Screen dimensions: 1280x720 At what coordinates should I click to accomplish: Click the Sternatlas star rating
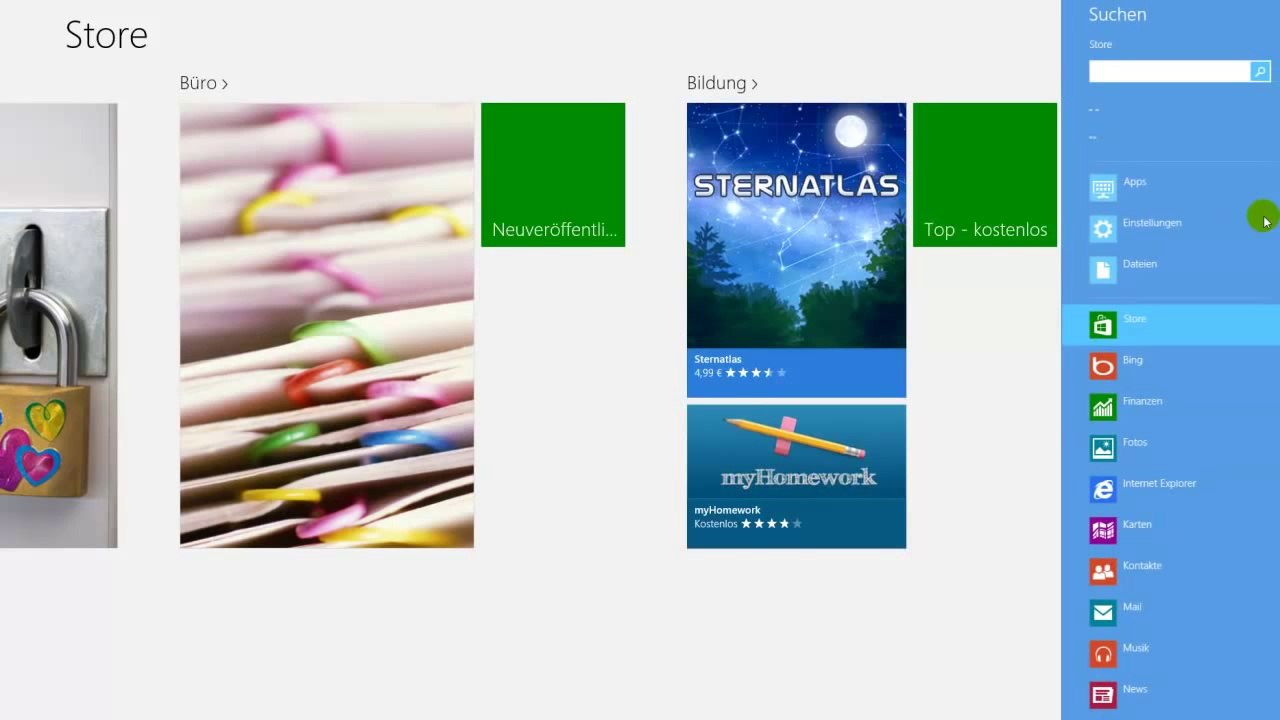pyautogui.click(x=756, y=373)
